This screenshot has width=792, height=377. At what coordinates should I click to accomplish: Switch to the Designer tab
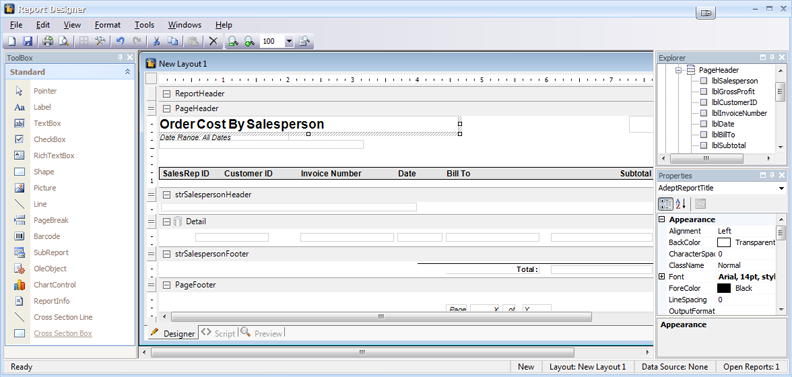click(173, 334)
